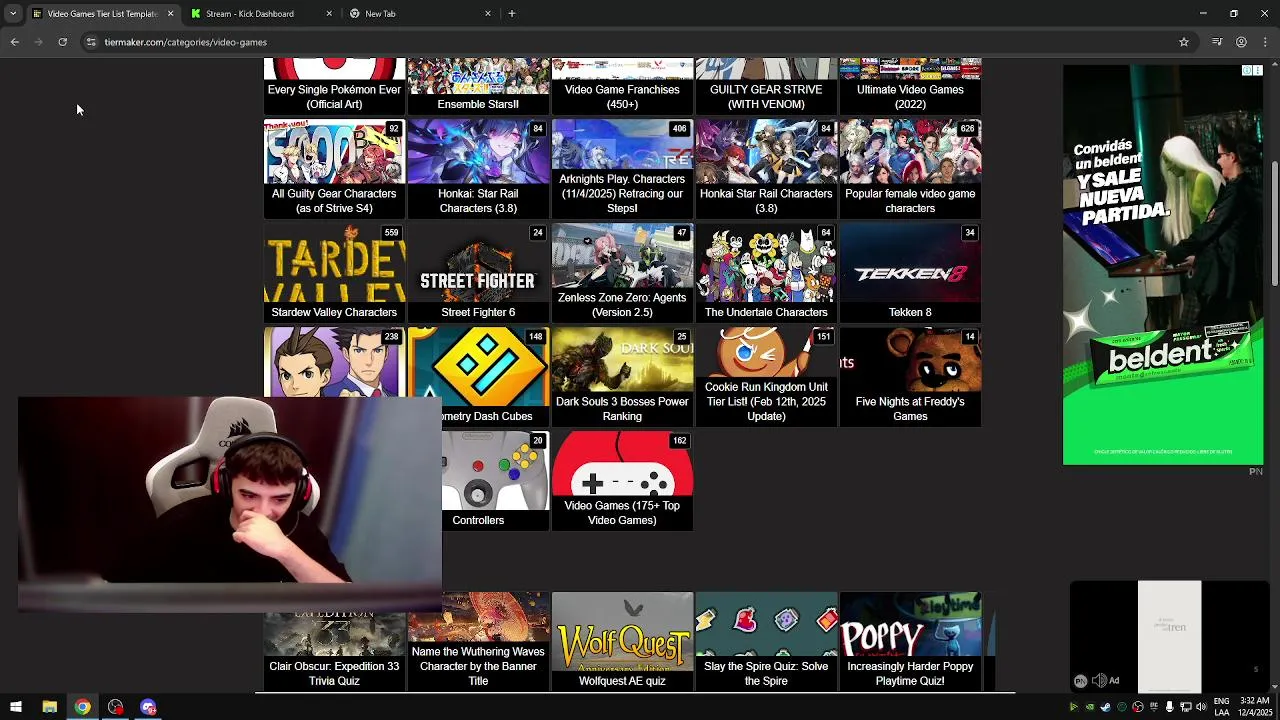Open Arknights Play. Characters template

[622, 168]
